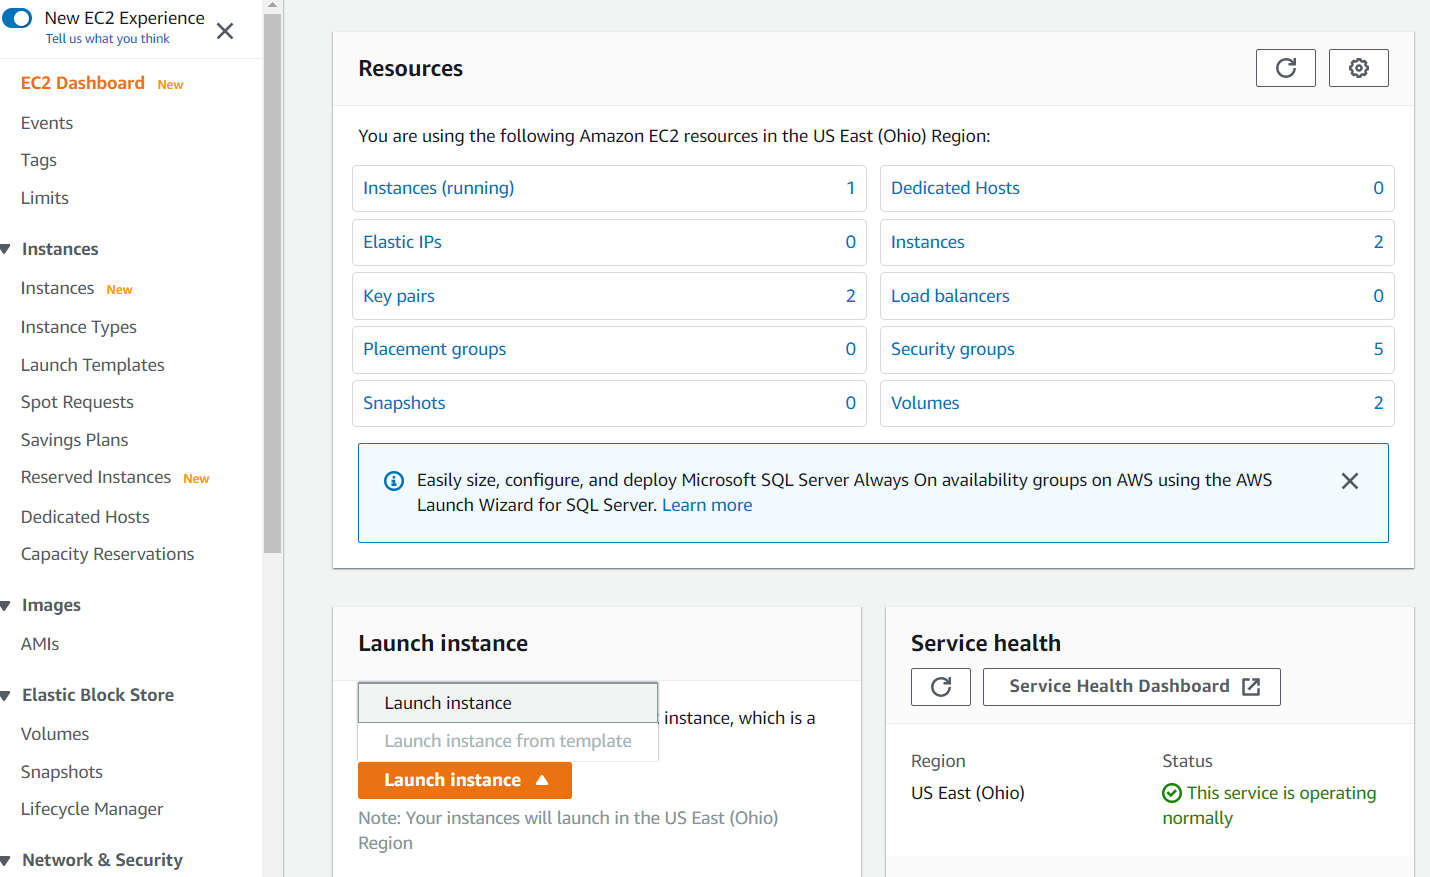The image size is (1430, 877).
Task: Go to EC2 Dashboard in sidebar
Action: click(83, 83)
